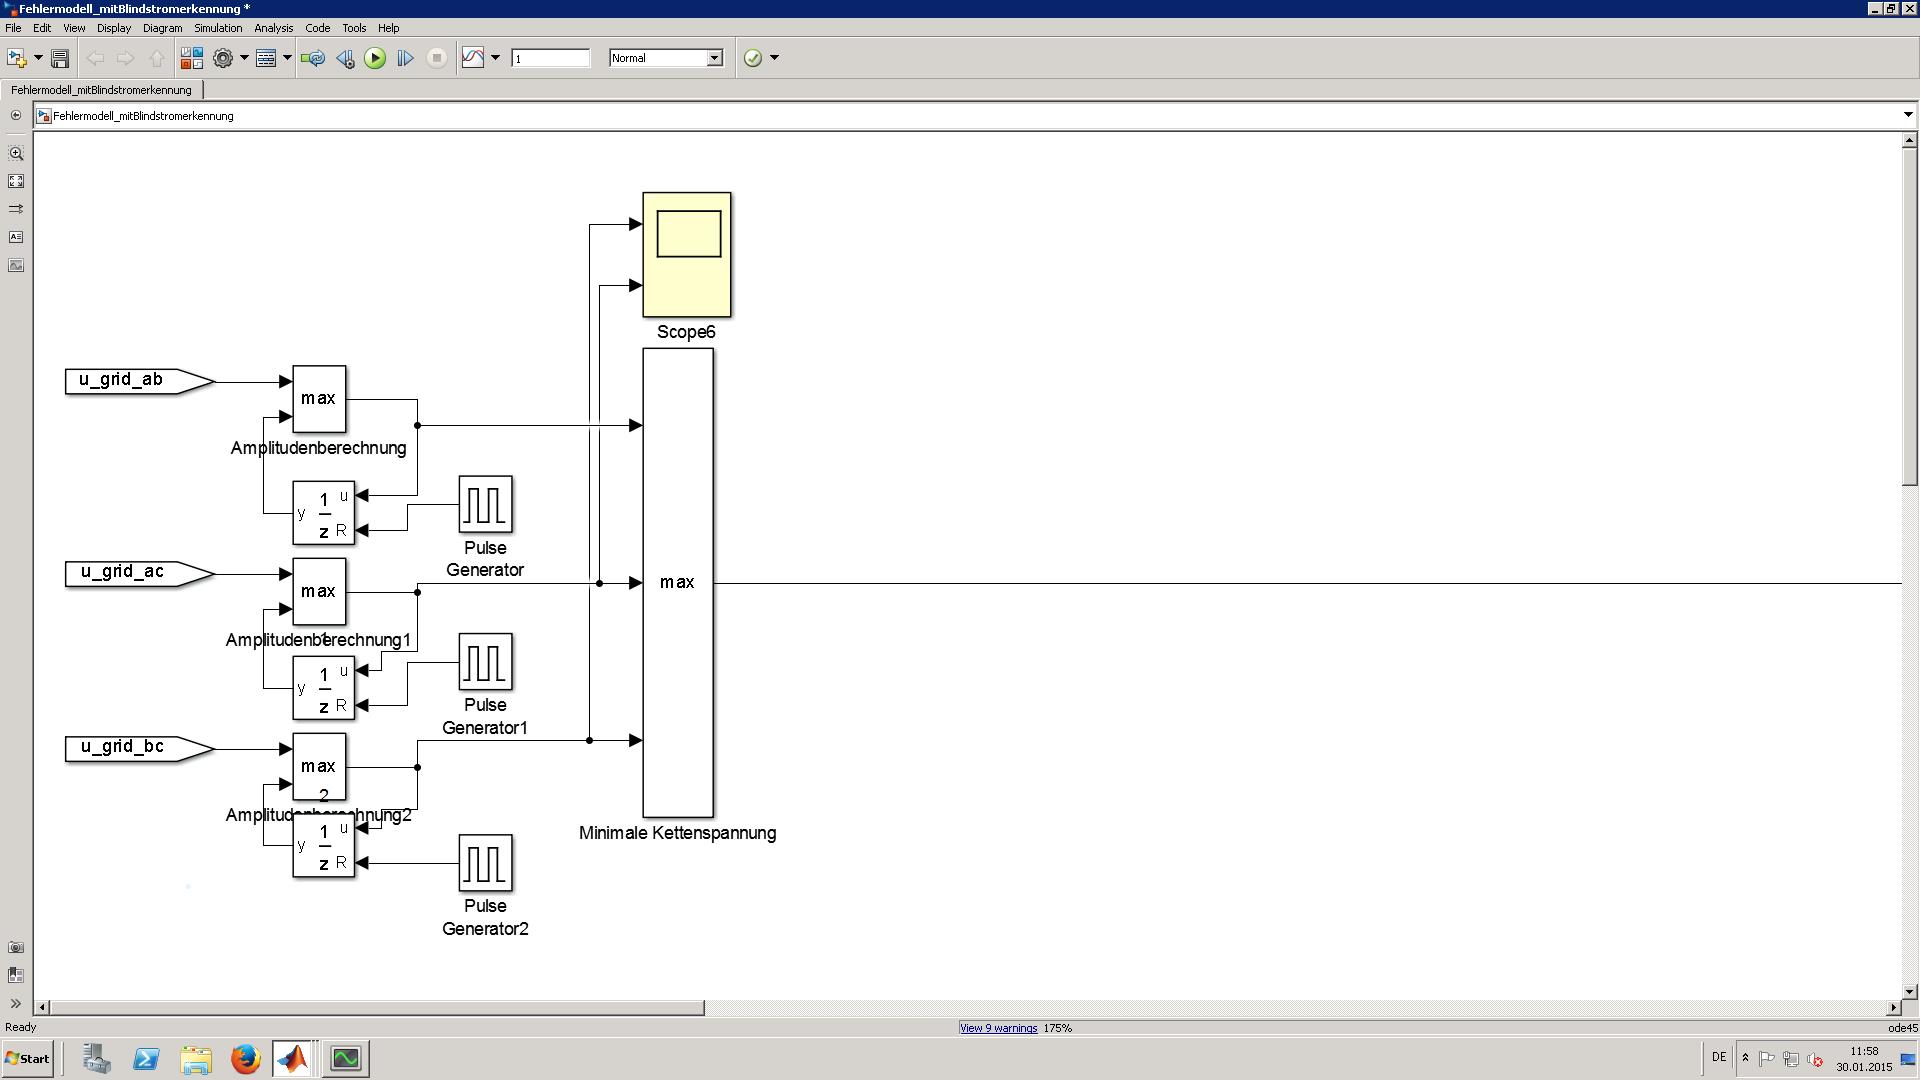Open the Simulation Data Inspector icon
Screen dimensions: 1920x1080
(473, 58)
